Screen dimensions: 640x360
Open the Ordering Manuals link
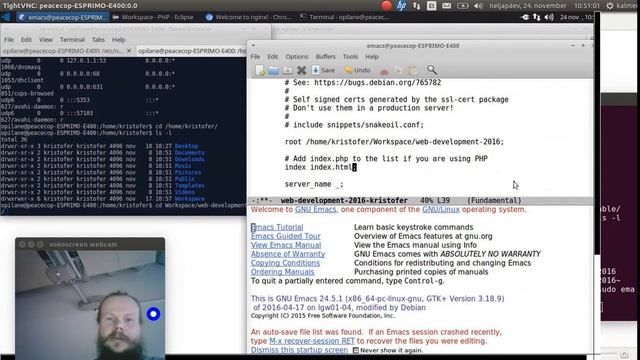click(282, 272)
